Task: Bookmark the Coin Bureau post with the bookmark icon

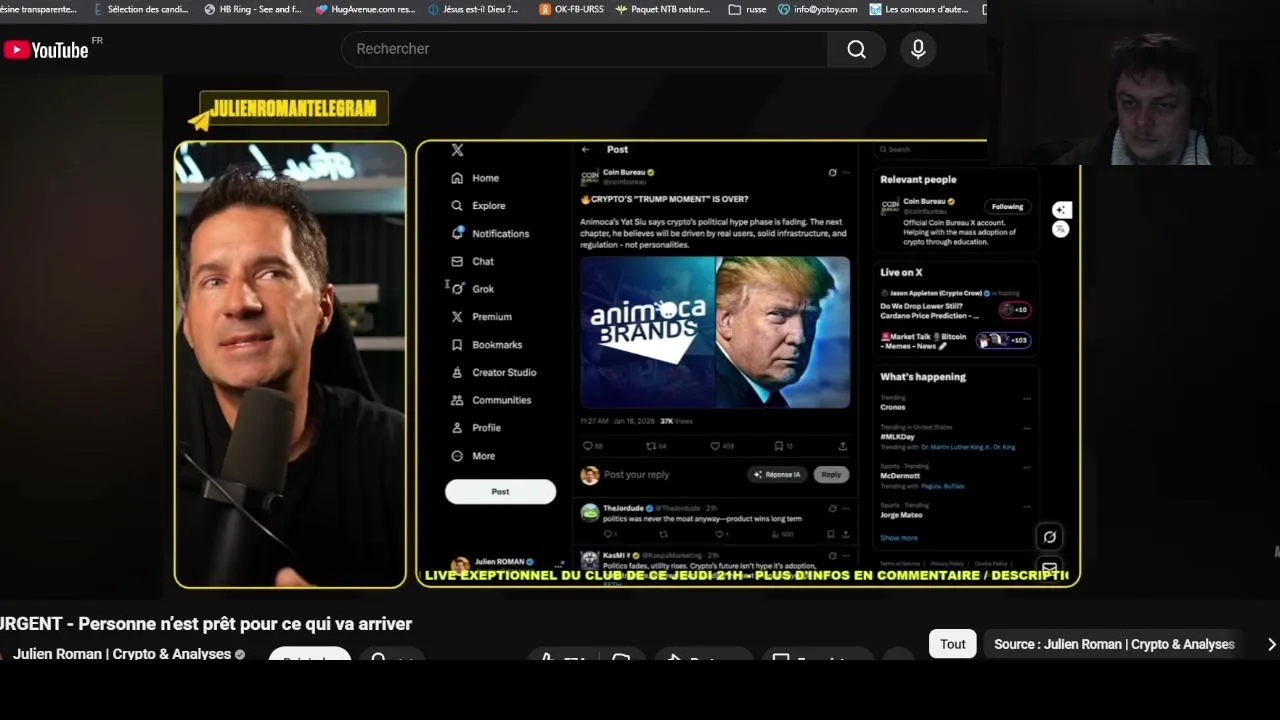Action: tap(779, 446)
